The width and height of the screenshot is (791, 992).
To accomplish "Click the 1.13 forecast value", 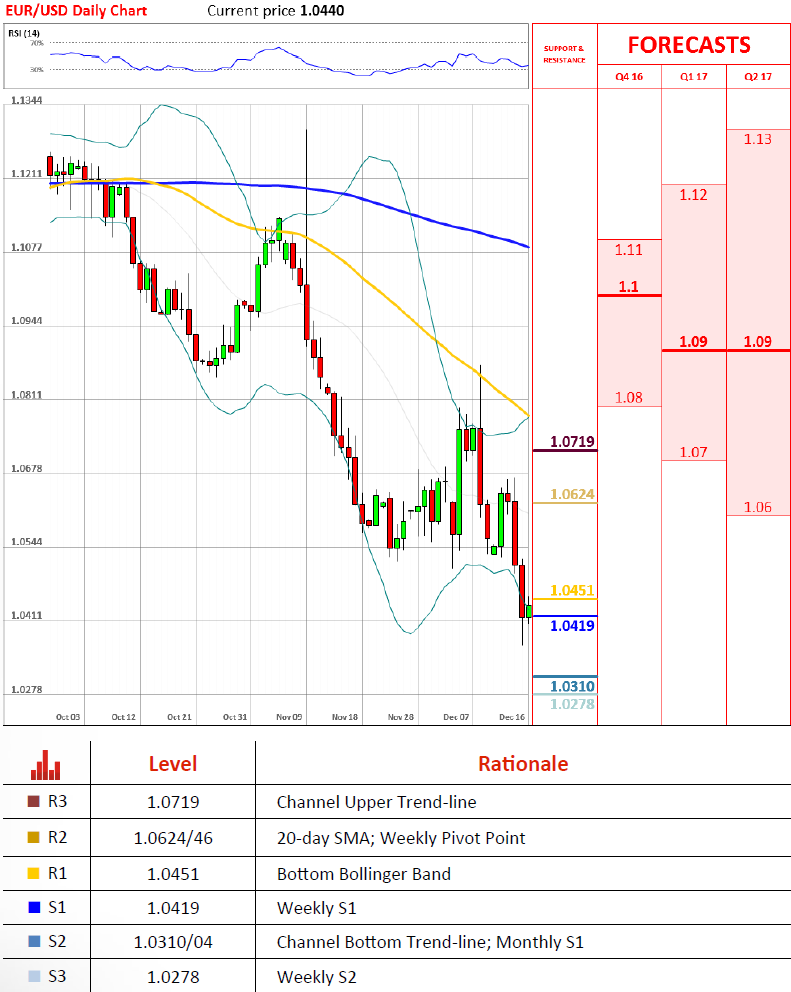I will click(757, 139).
